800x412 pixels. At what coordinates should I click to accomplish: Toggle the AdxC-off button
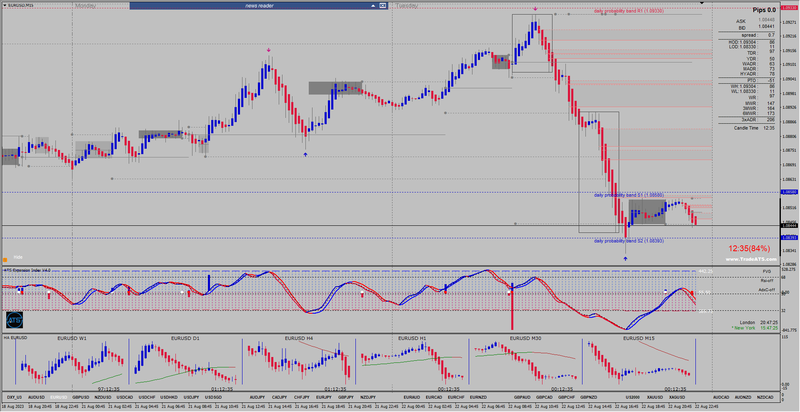[766, 290]
